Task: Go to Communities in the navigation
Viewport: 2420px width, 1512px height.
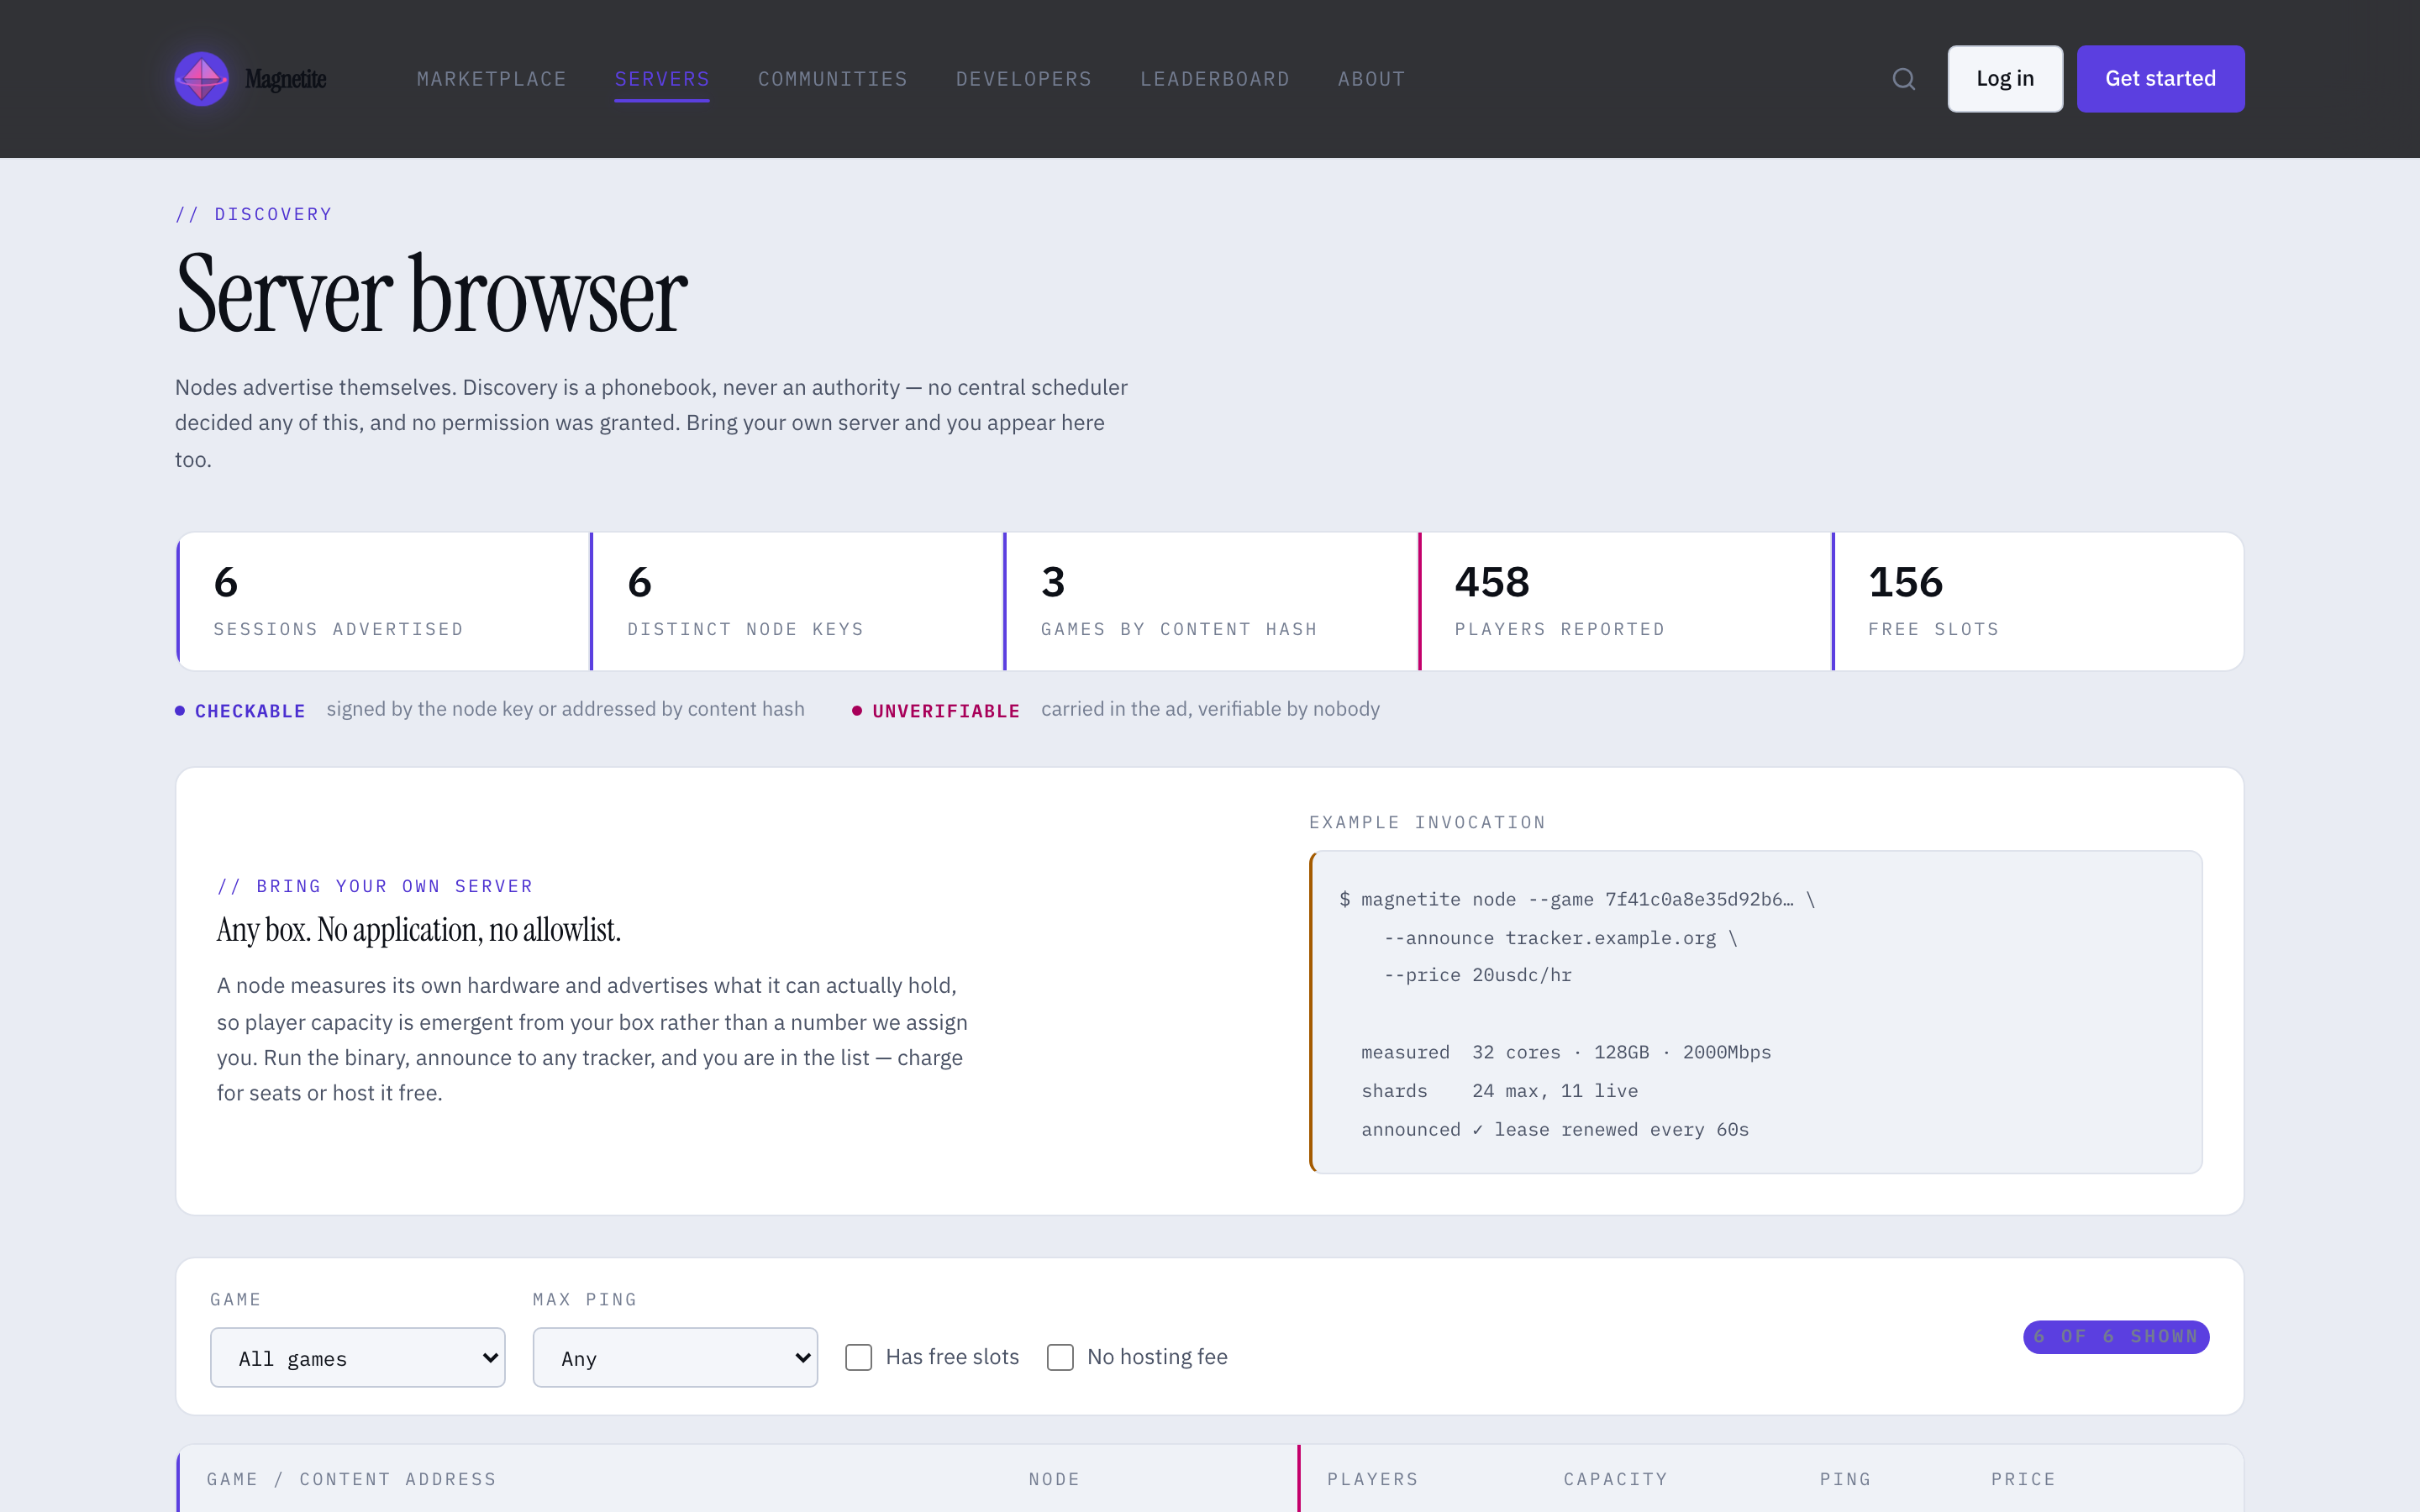Action: (833, 79)
